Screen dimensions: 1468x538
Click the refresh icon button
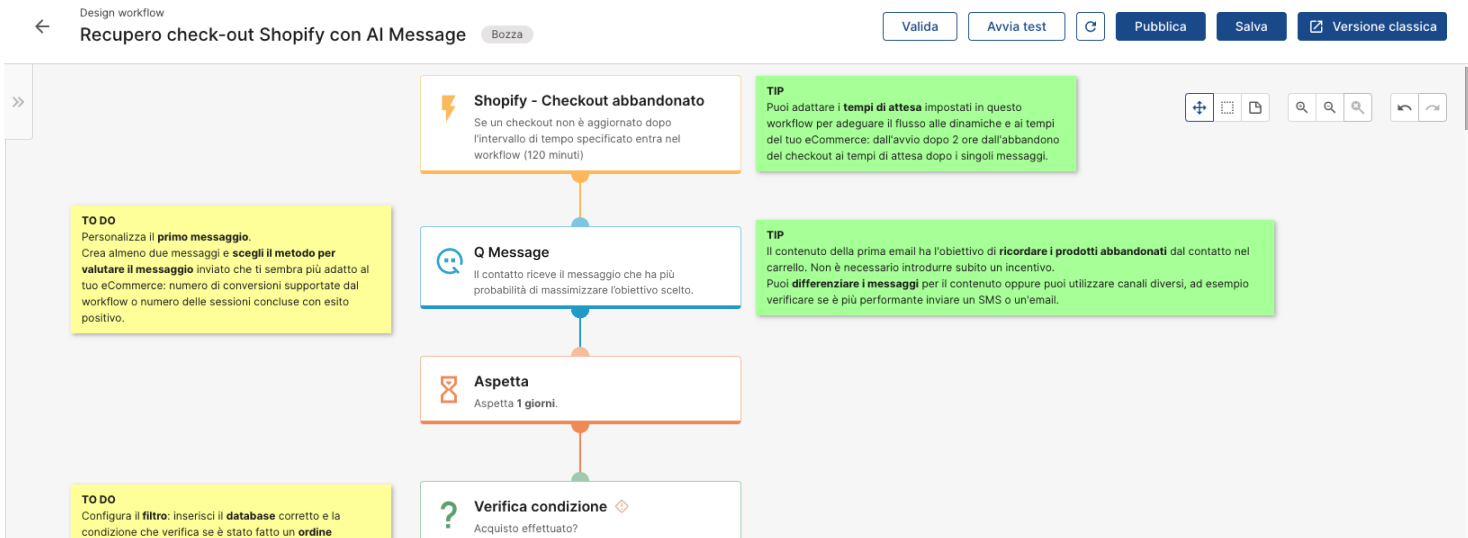[1090, 27]
